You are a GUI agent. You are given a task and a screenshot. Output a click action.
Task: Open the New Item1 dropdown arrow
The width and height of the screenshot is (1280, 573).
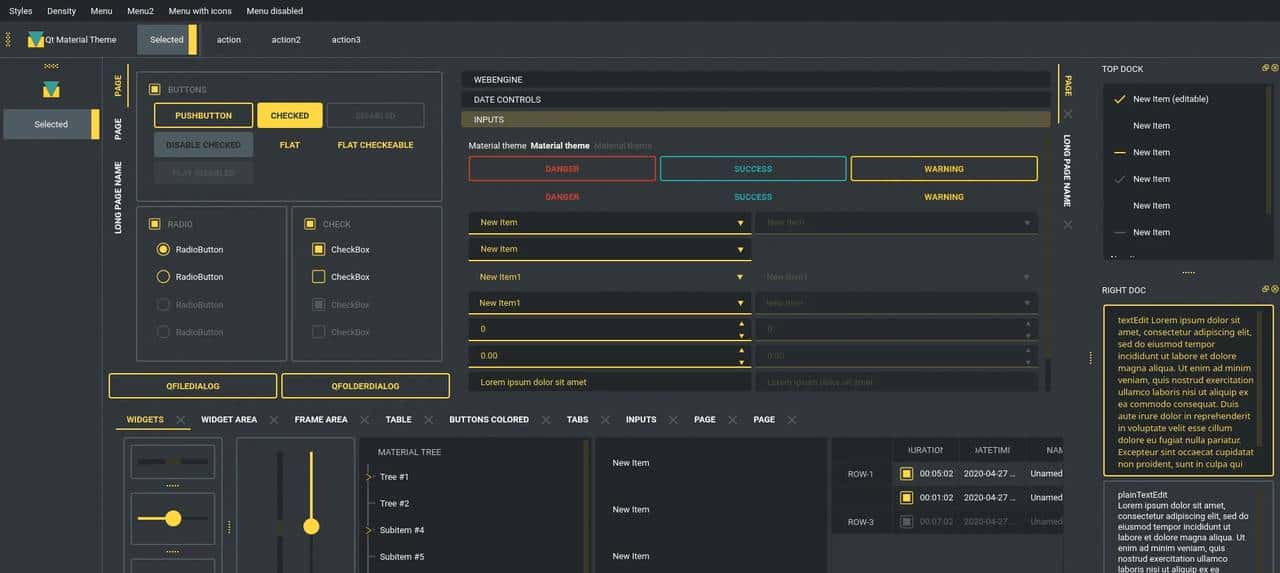pos(740,277)
